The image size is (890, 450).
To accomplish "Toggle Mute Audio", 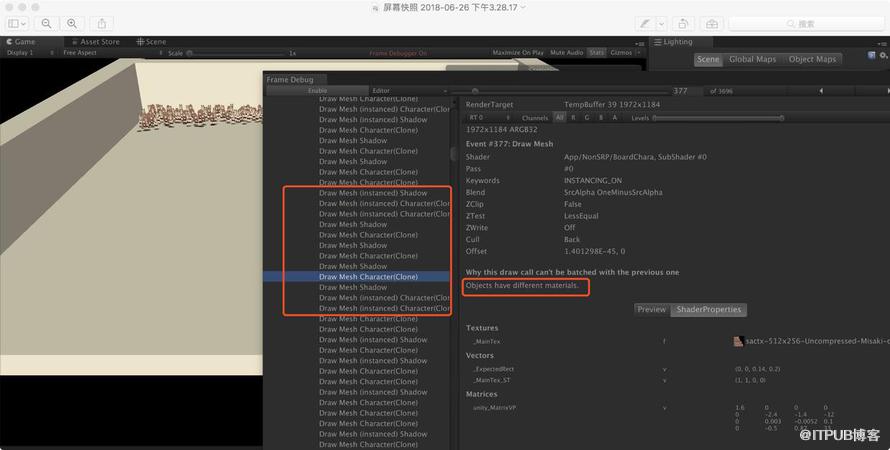I will [566, 52].
